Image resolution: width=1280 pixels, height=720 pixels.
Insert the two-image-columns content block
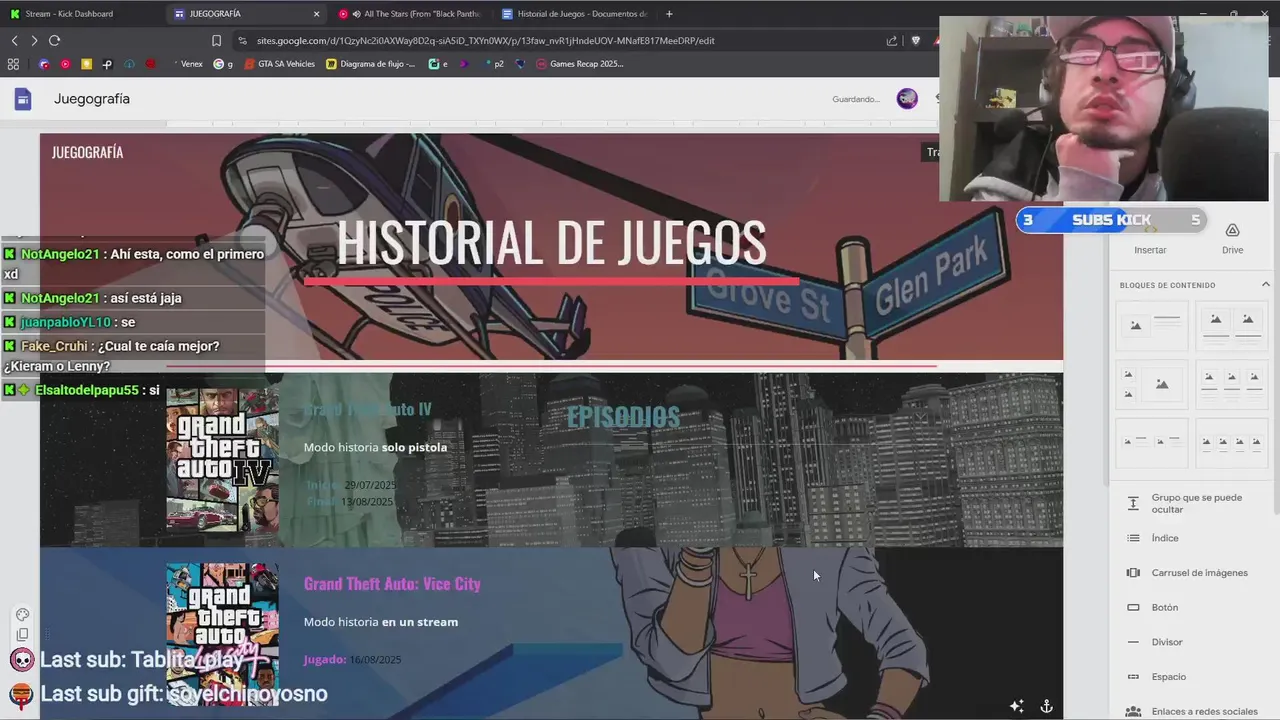[1232, 325]
